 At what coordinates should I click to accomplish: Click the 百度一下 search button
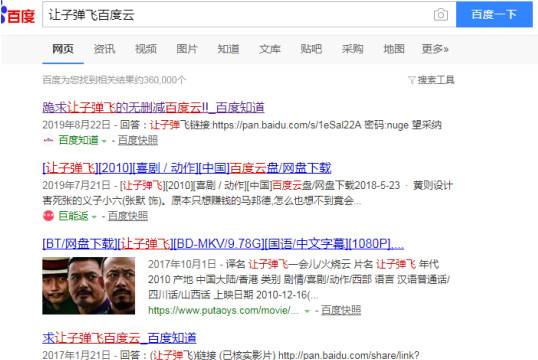coord(494,14)
